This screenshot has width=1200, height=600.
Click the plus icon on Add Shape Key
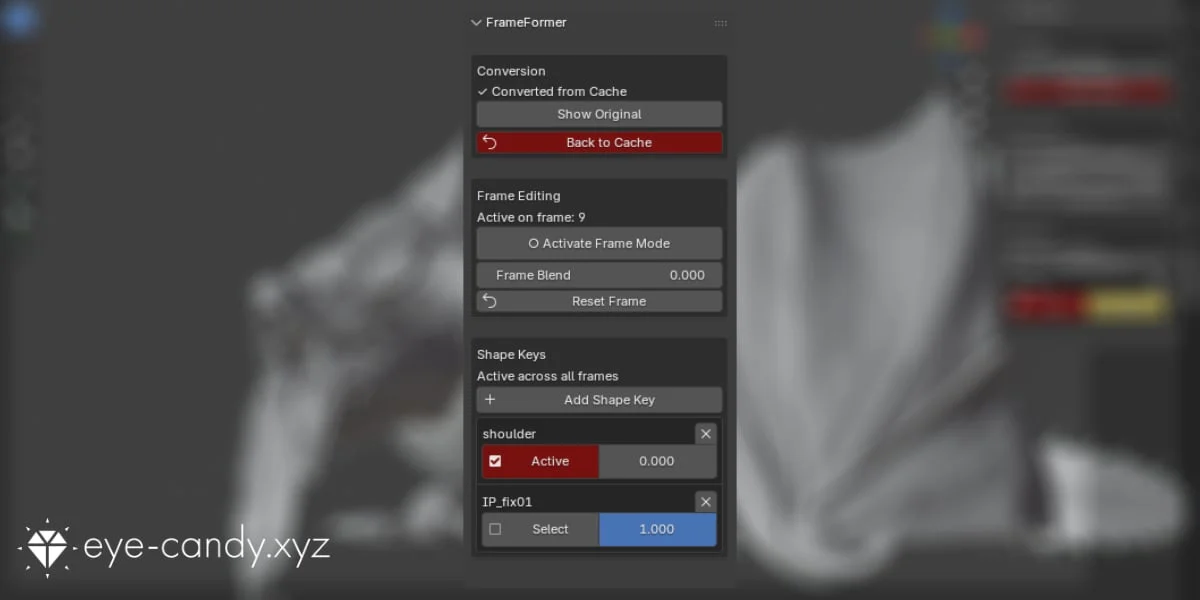[490, 399]
